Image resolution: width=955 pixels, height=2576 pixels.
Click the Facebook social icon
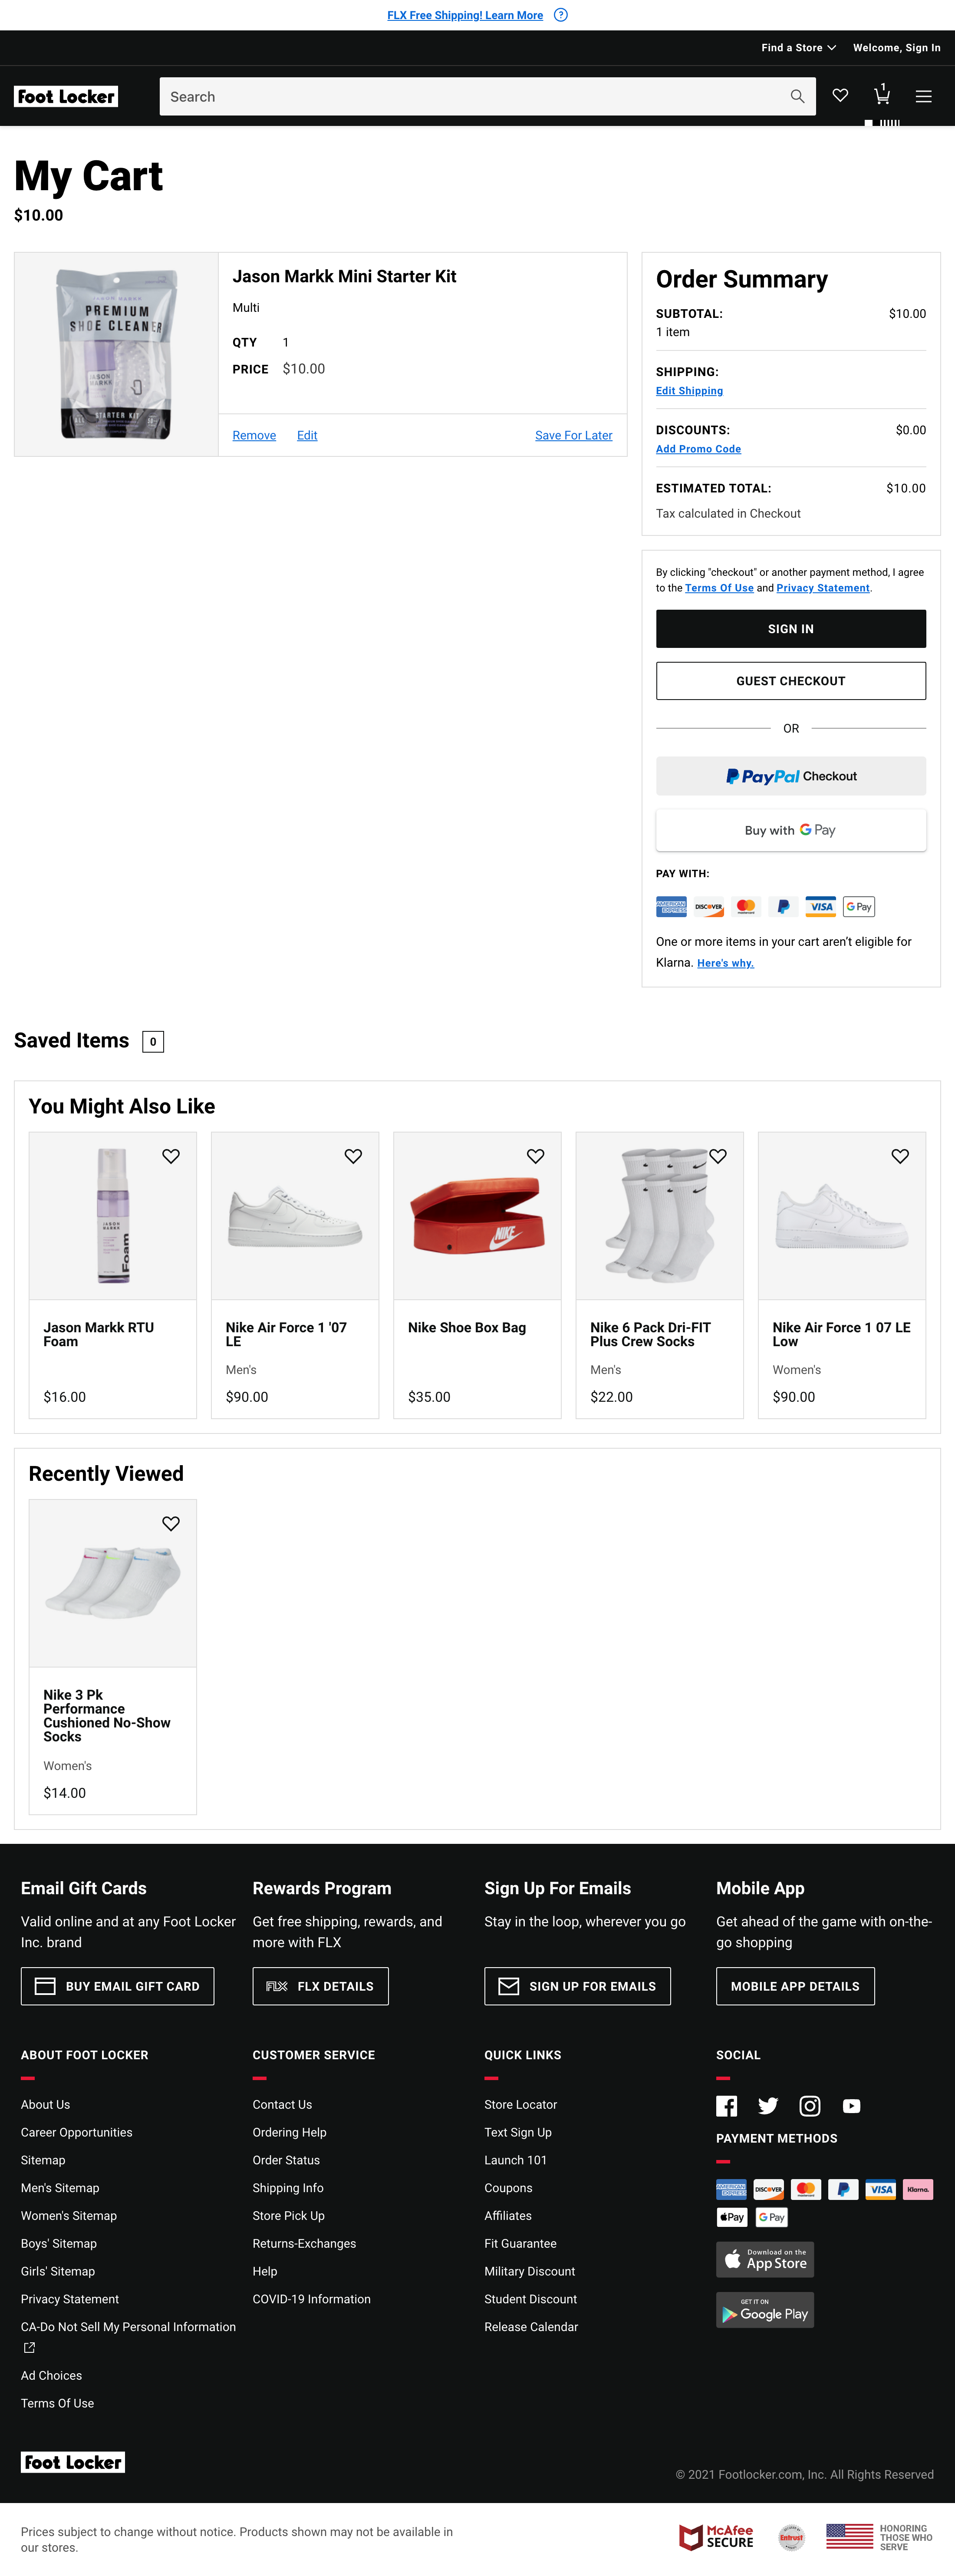(727, 2106)
